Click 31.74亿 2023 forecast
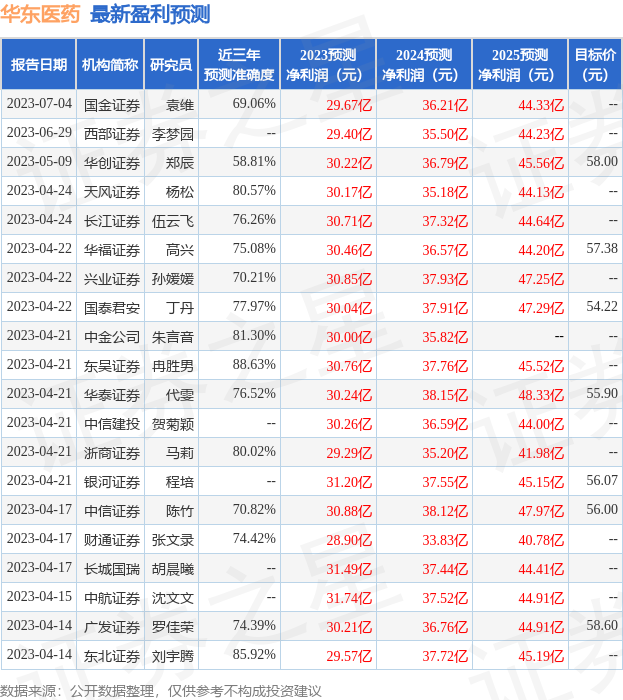623x700 pixels. tap(349, 598)
